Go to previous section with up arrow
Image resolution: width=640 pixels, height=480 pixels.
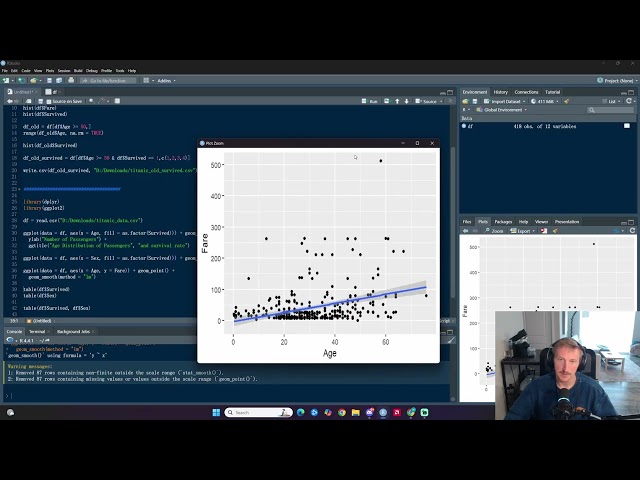coord(397,101)
